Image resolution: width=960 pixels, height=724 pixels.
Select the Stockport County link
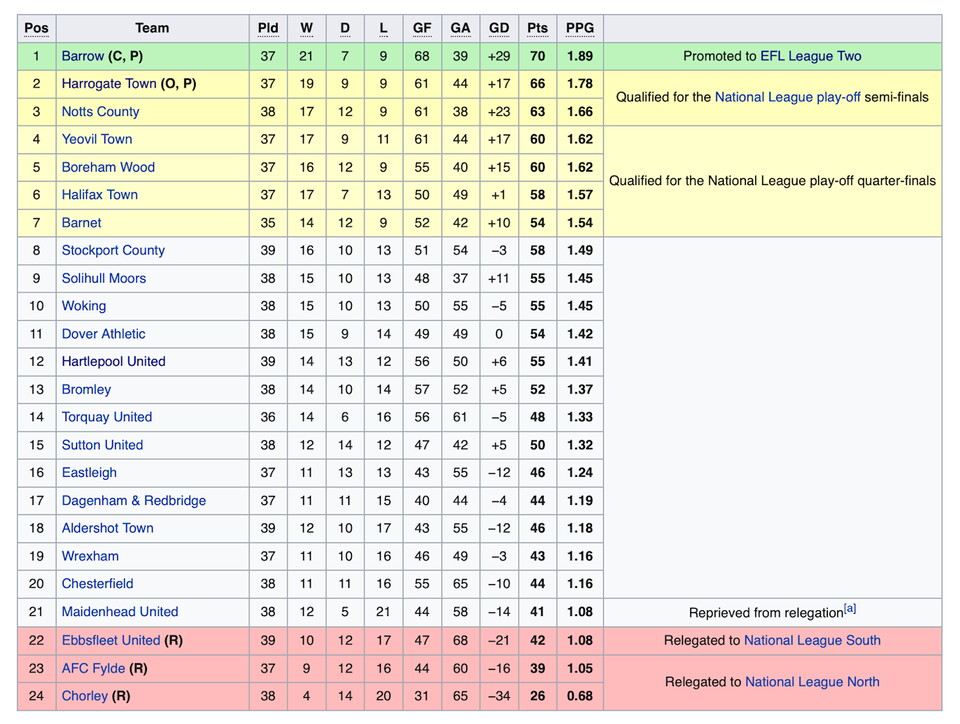(x=113, y=250)
